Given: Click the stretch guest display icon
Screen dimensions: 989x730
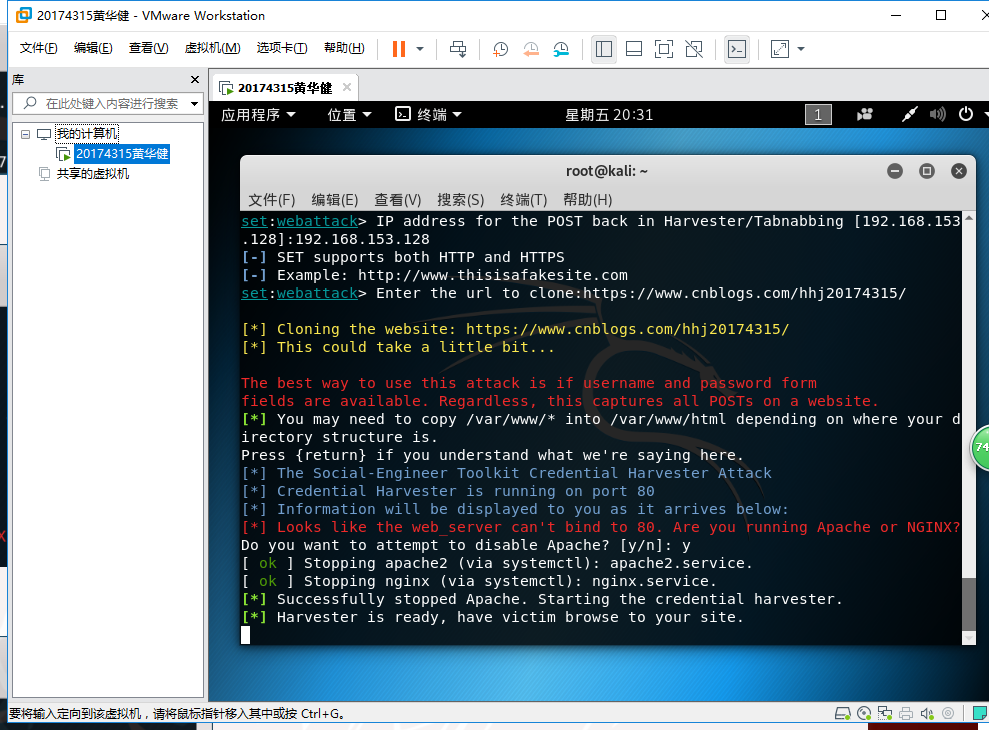Looking at the screenshot, I should [780, 49].
